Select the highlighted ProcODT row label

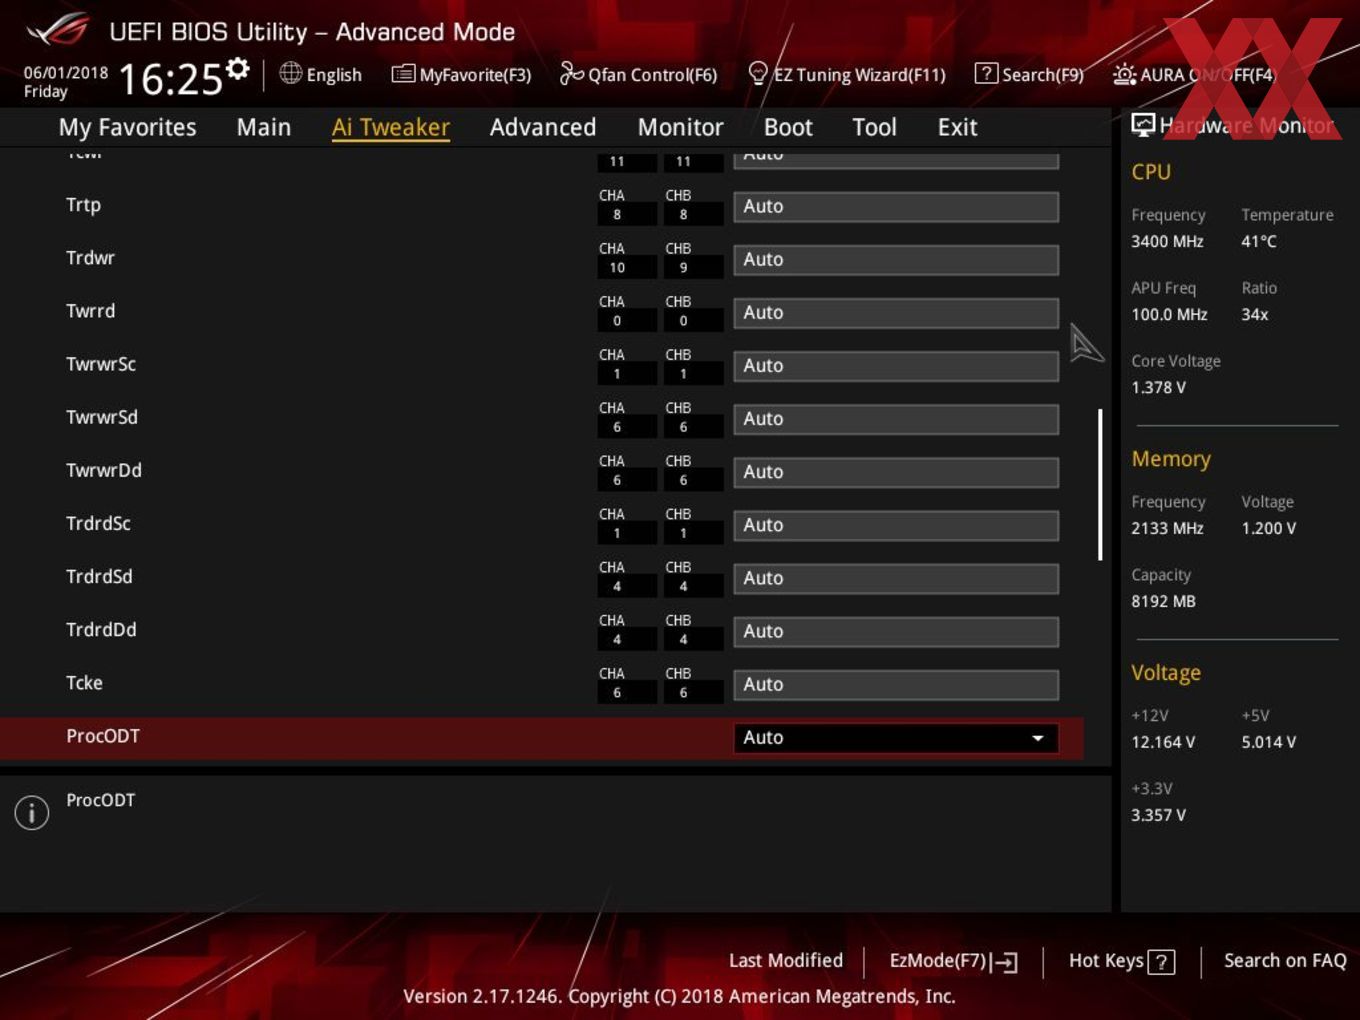tap(103, 736)
